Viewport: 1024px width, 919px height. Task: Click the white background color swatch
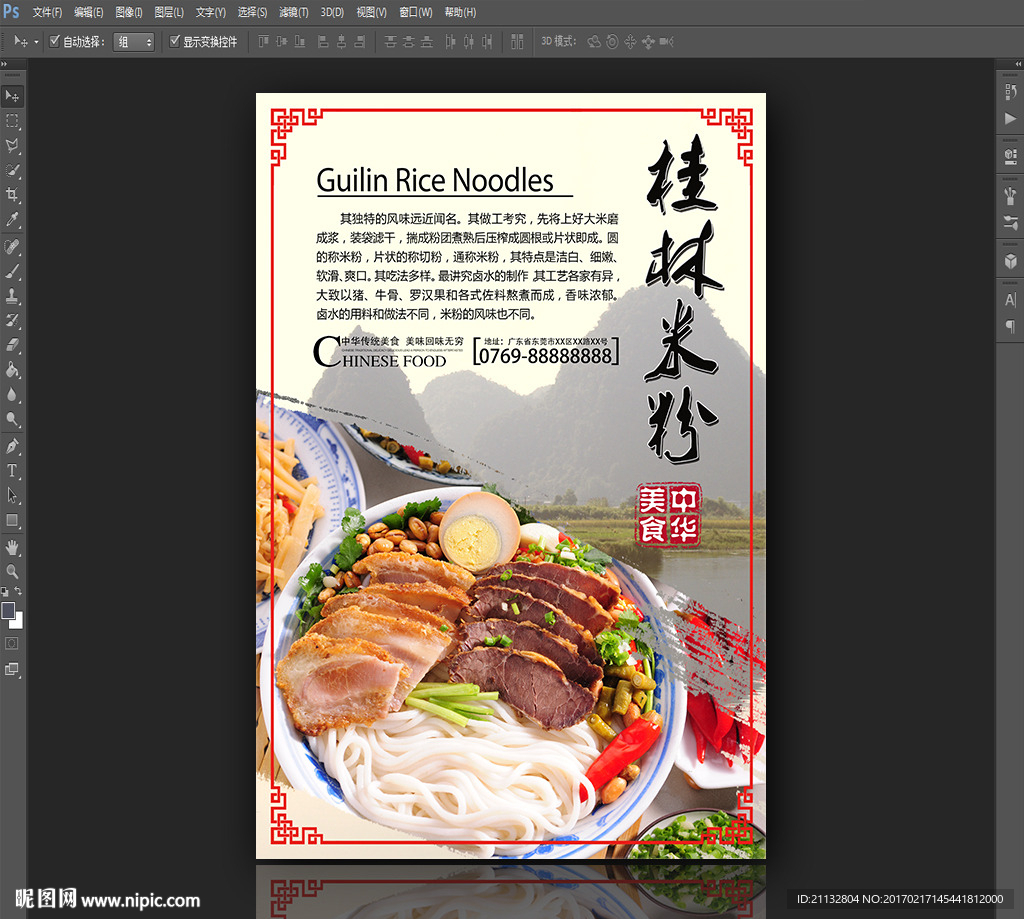pos(18,622)
